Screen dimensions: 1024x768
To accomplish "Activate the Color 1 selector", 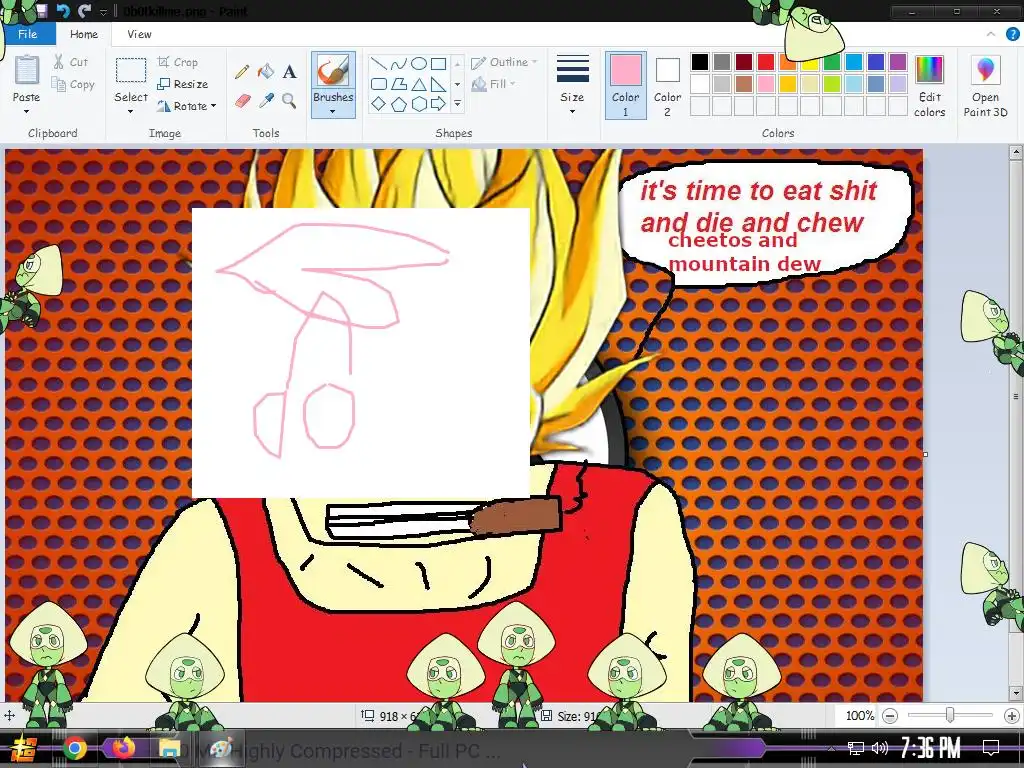I will [x=625, y=85].
